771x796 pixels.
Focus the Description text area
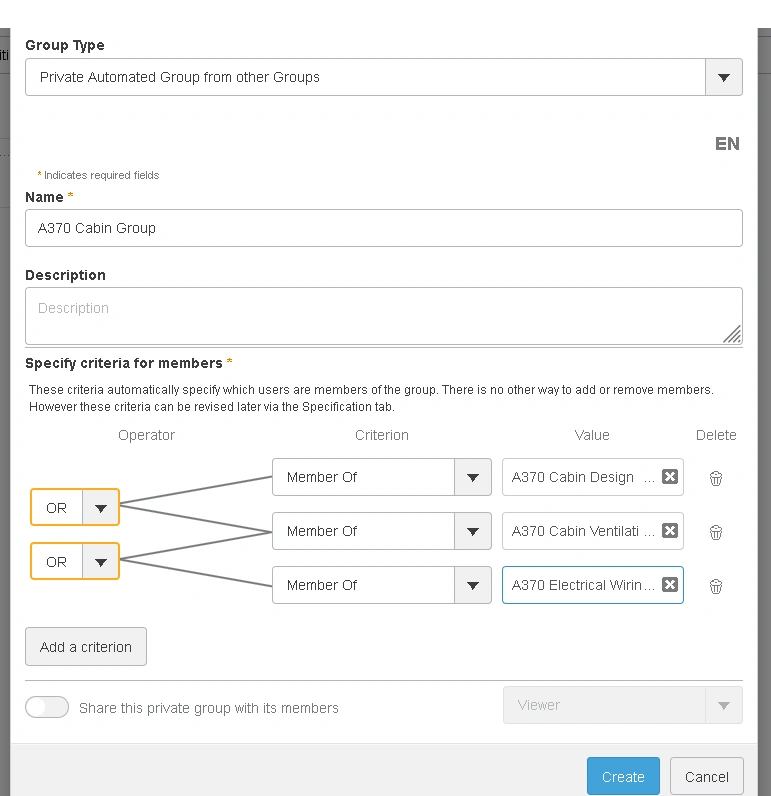coord(383,315)
